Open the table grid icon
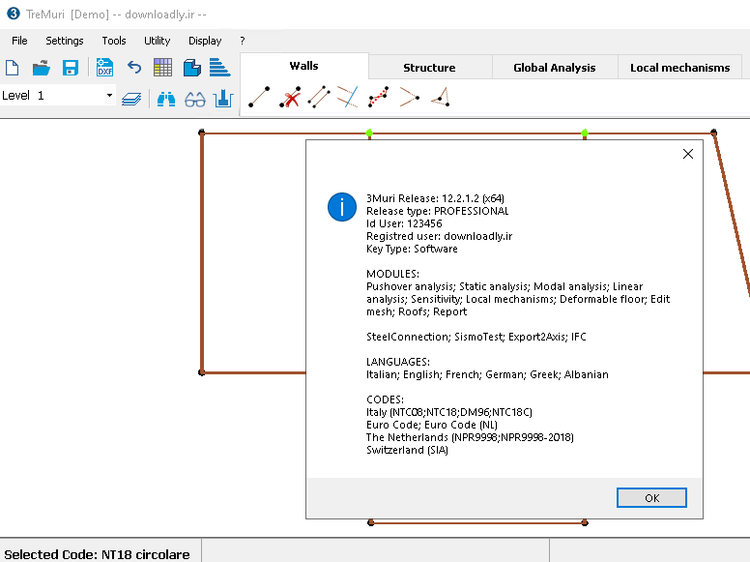The height and width of the screenshot is (562, 750). pos(163,67)
